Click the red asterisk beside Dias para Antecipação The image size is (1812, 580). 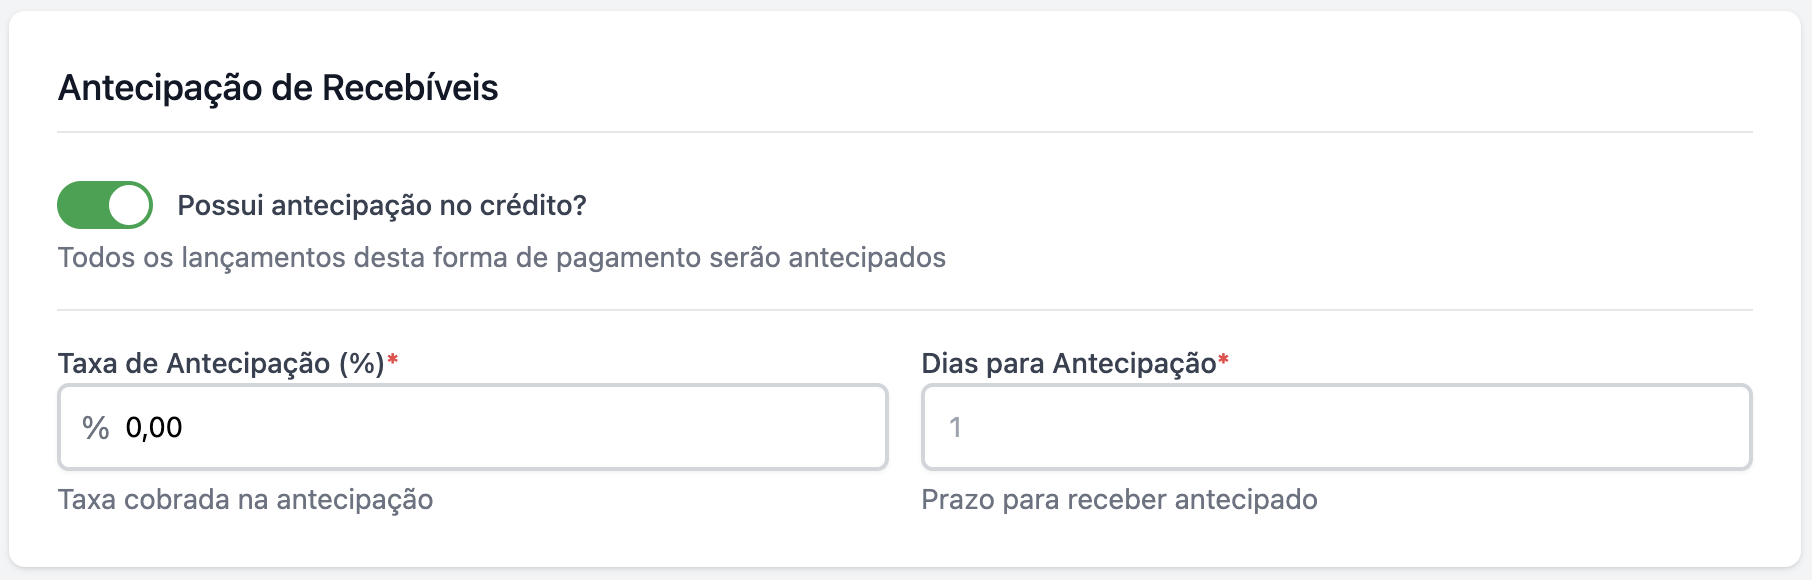pyautogui.click(x=1223, y=360)
